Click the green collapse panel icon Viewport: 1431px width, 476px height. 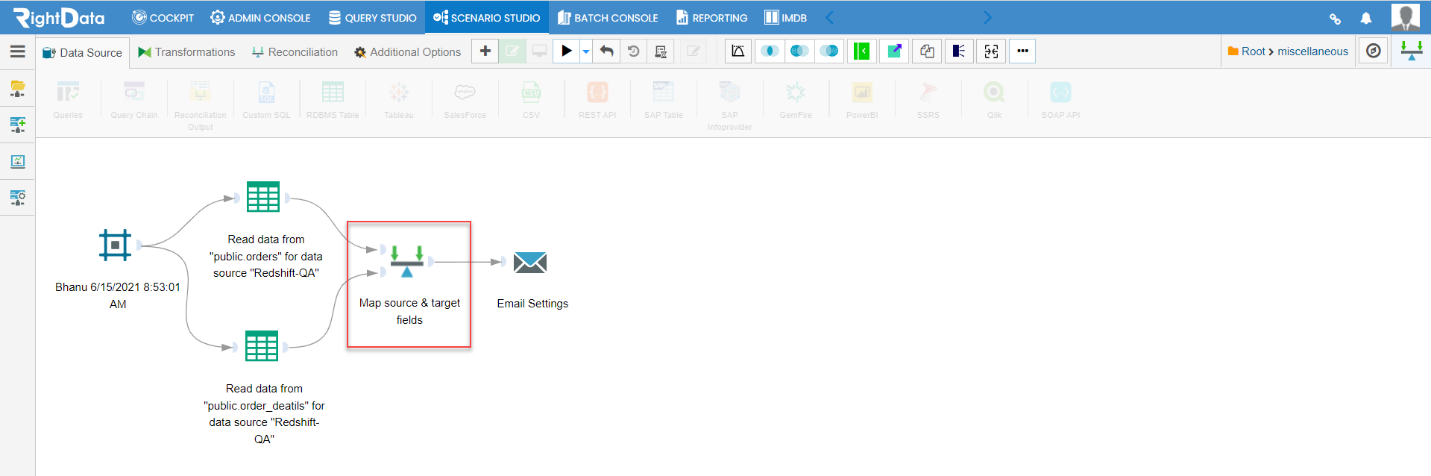click(861, 51)
